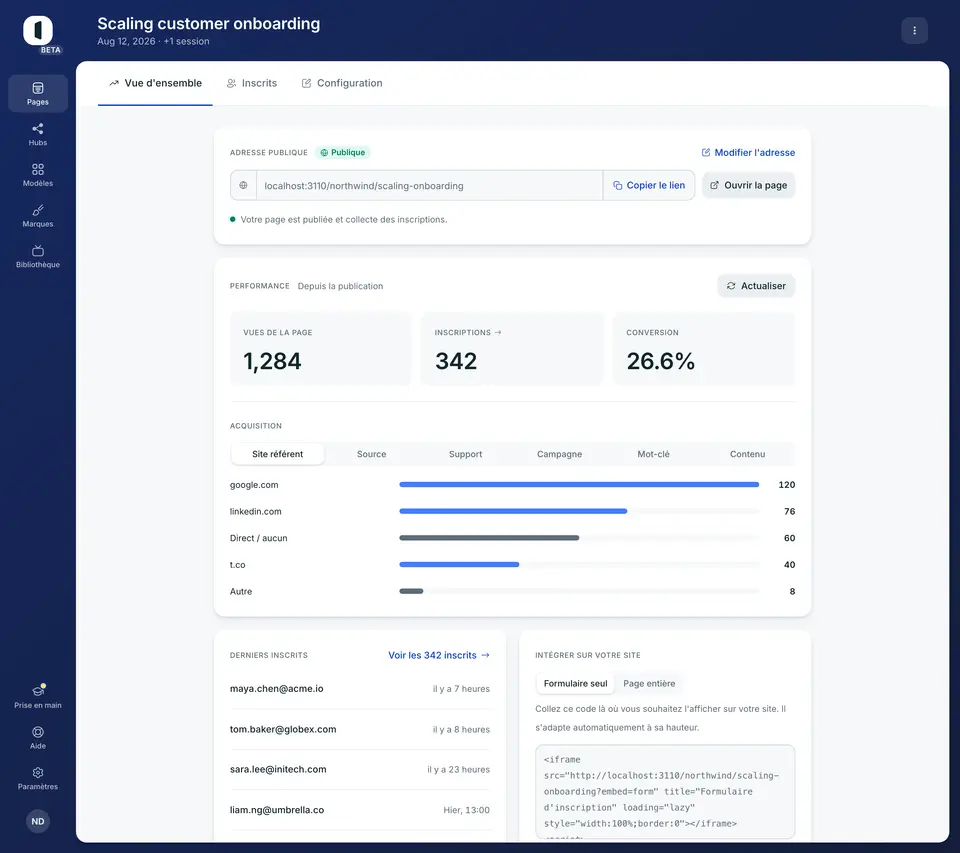The width and height of the screenshot is (960, 853).
Task: Open Modèles in the sidebar
Action: click(38, 175)
